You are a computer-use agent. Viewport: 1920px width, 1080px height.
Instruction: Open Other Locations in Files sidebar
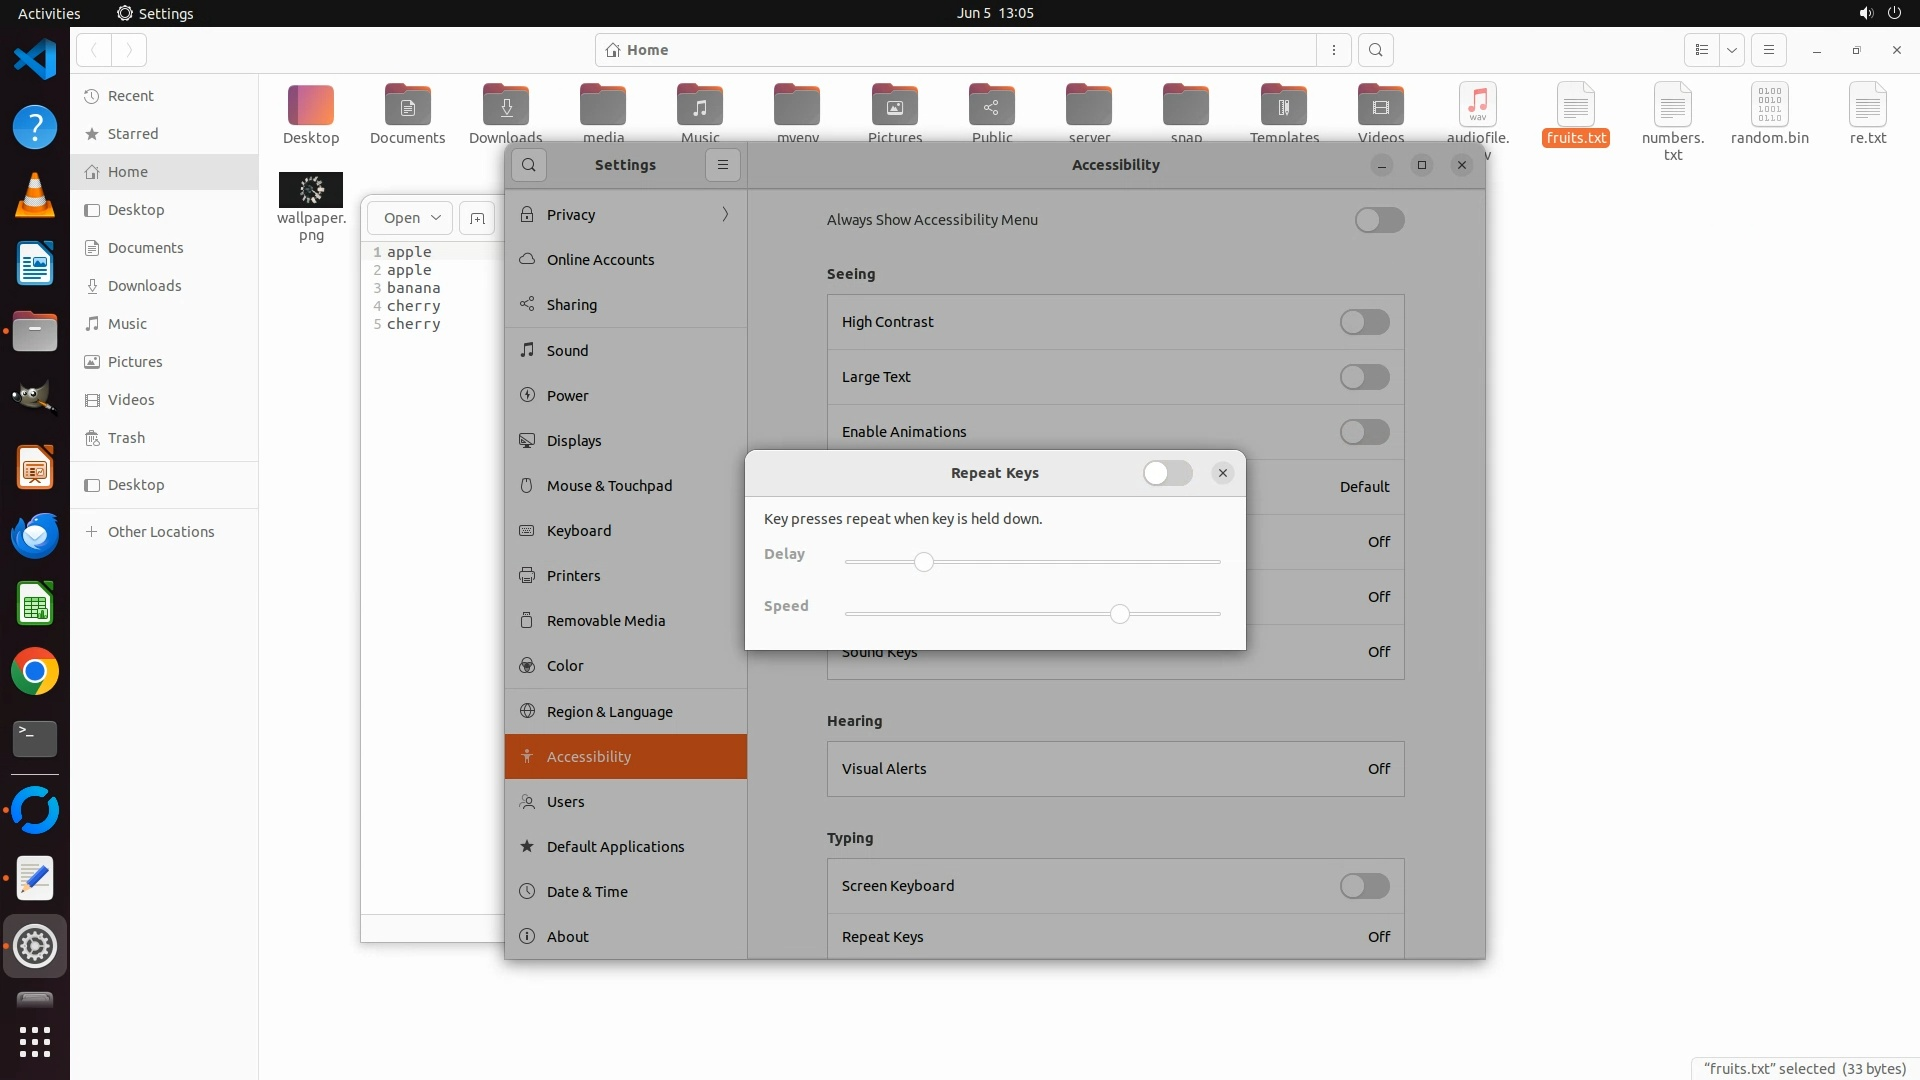pyautogui.click(x=161, y=532)
